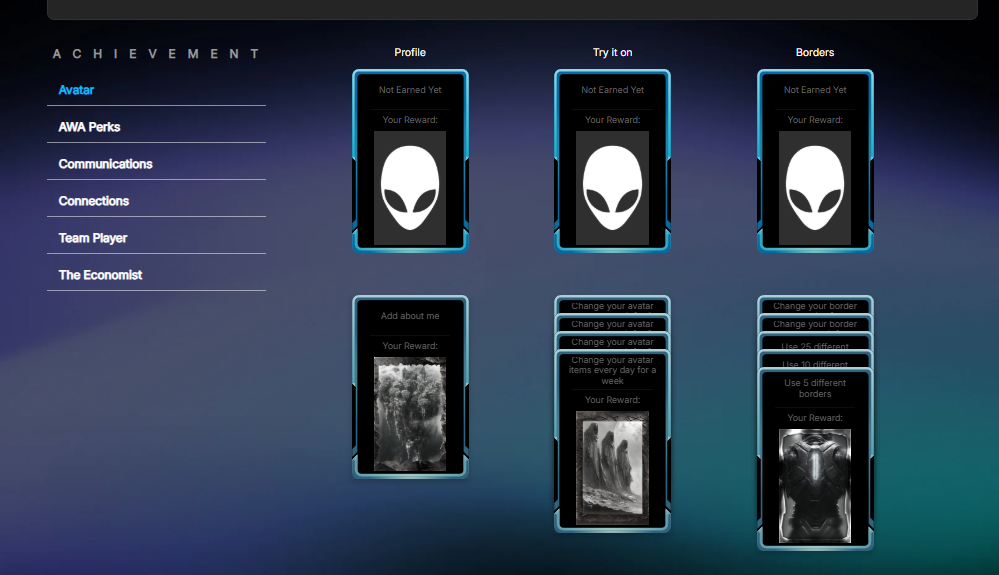Click the Borders column heading
This screenshot has width=999, height=575.
point(814,52)
